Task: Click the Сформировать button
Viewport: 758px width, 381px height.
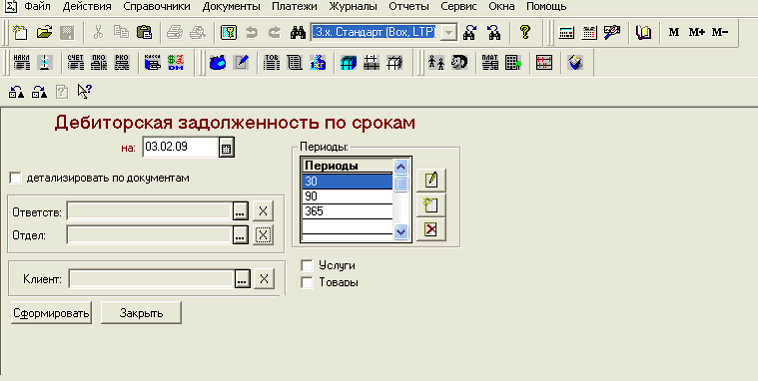Action: tap(51, 313)
